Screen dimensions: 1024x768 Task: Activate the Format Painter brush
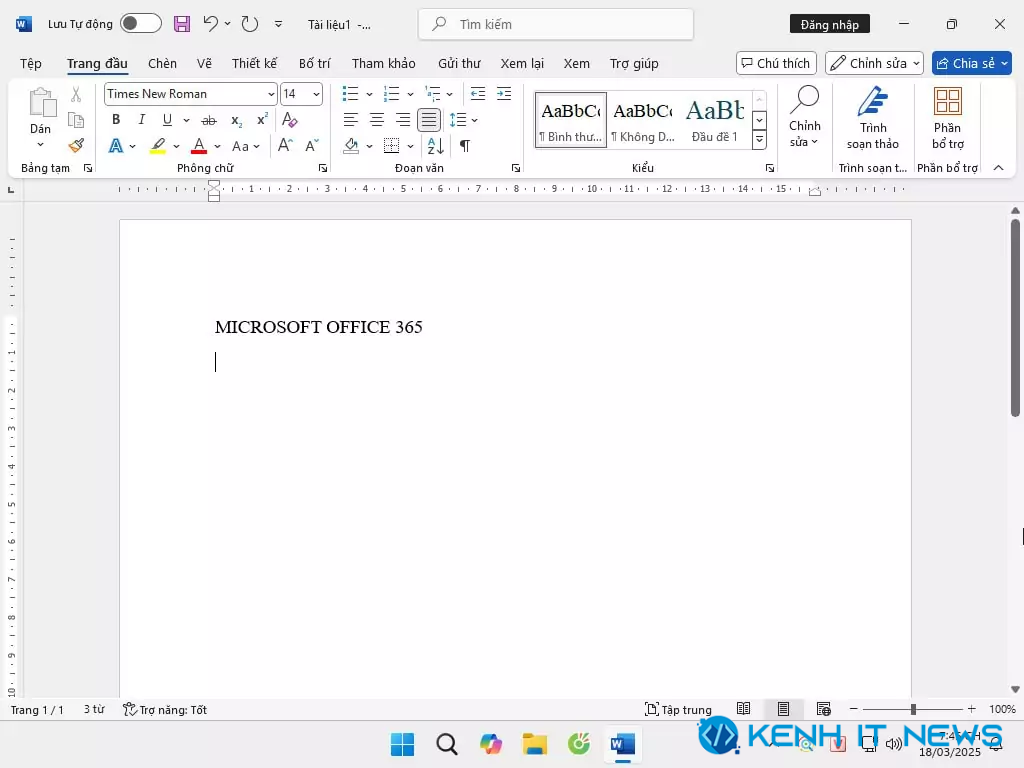coord(76,145)
